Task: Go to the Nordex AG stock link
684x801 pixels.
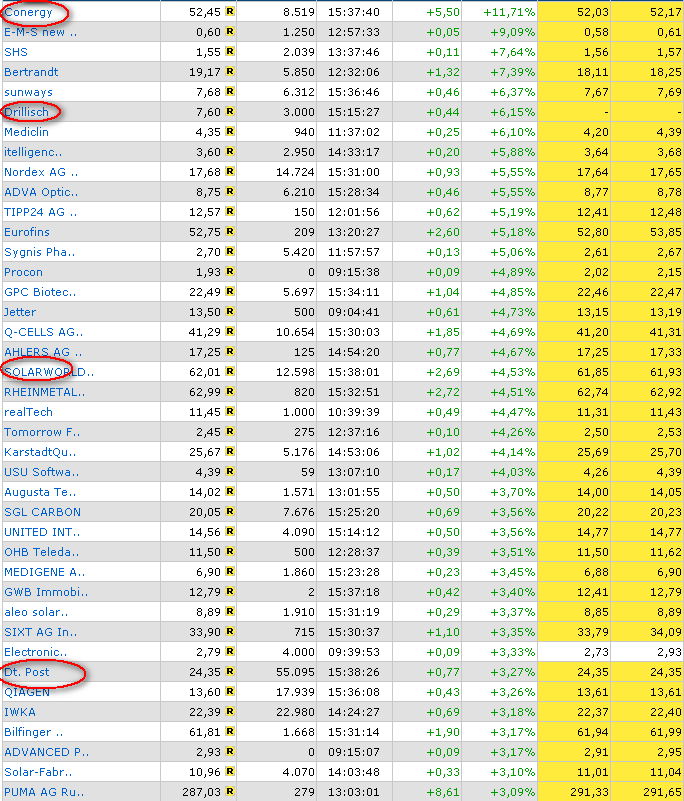Action: coord(40,172)
